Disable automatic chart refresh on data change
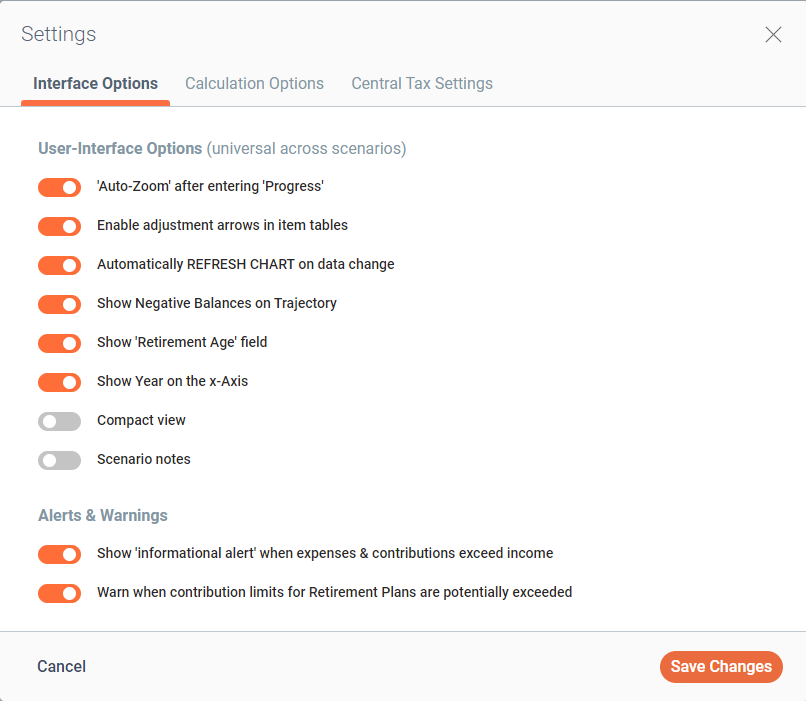806x701 pixels. tap(59, 265)
